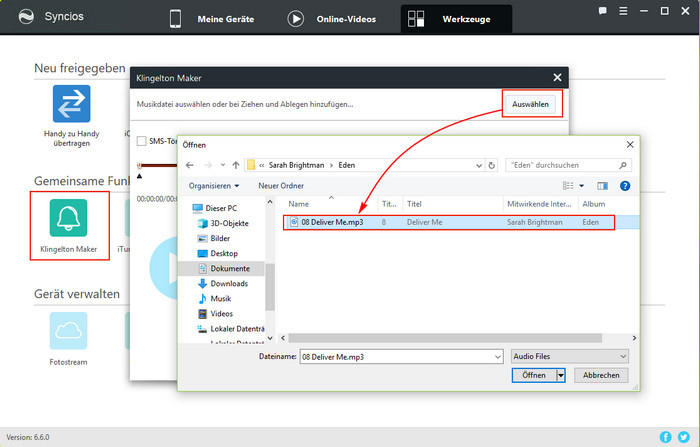
Task: Go back in the Öffnen dialog
Action: (190, 165)
